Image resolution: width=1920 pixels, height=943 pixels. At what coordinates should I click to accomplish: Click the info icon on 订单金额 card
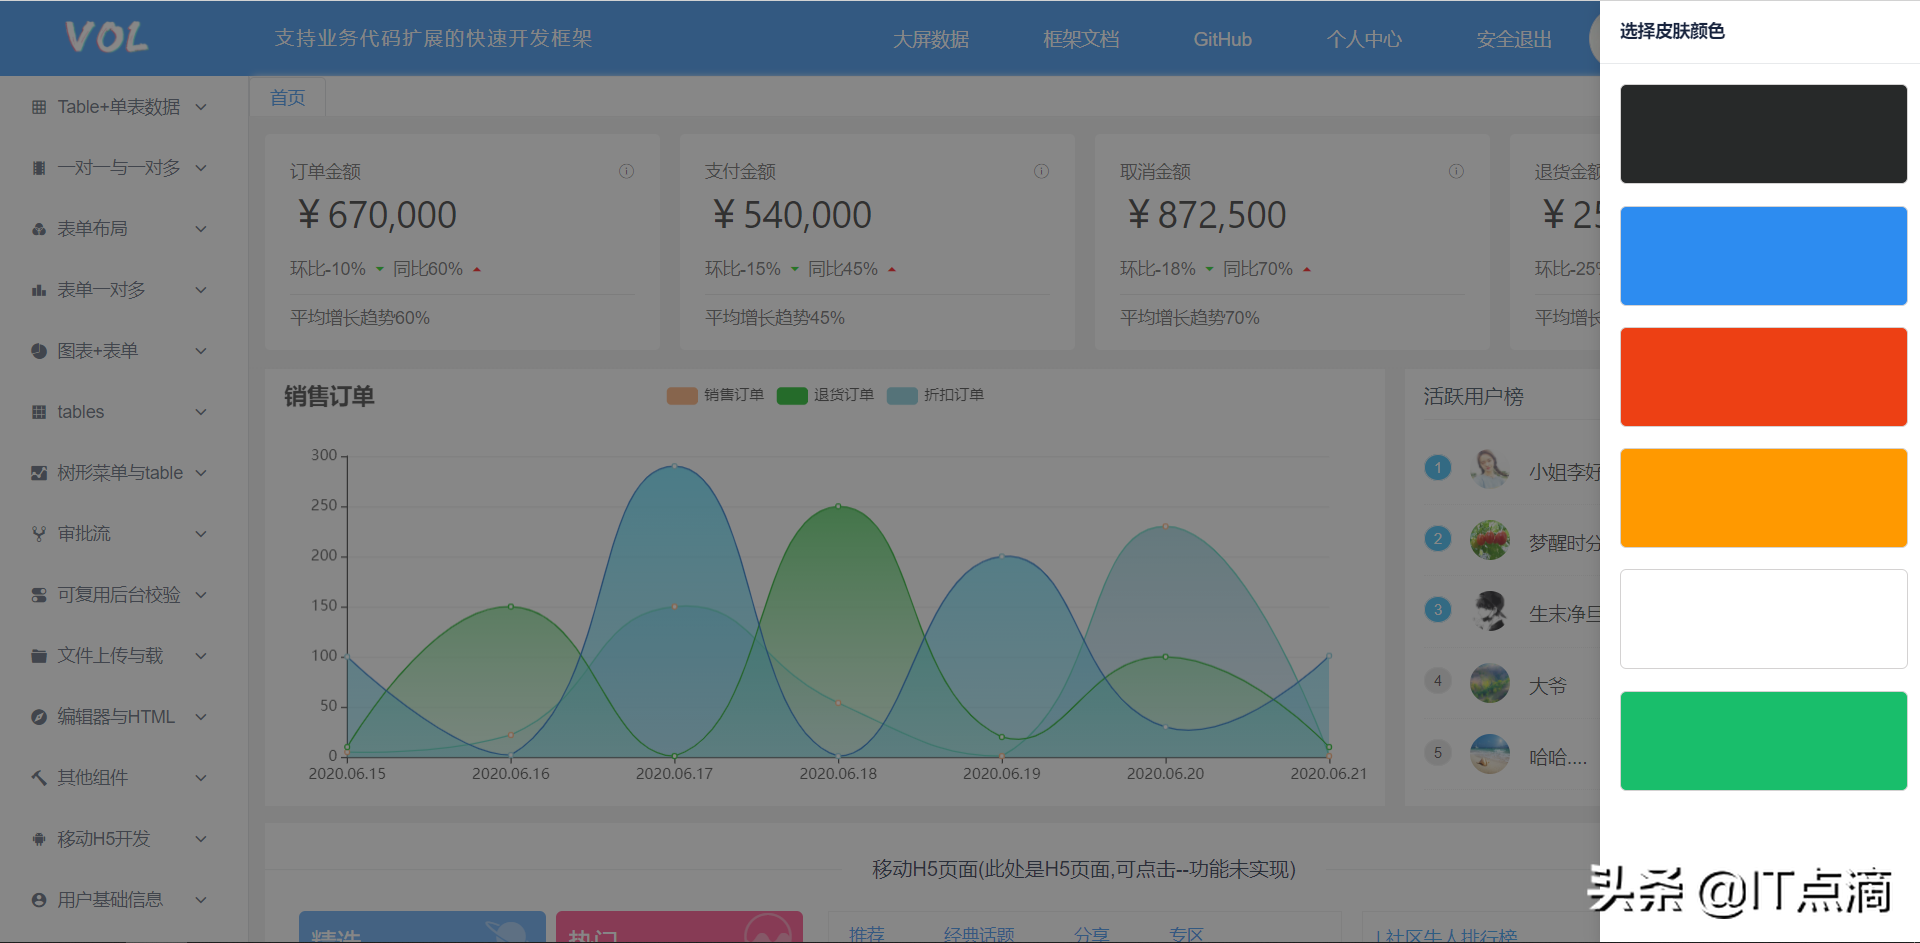[x=626, y=171]
